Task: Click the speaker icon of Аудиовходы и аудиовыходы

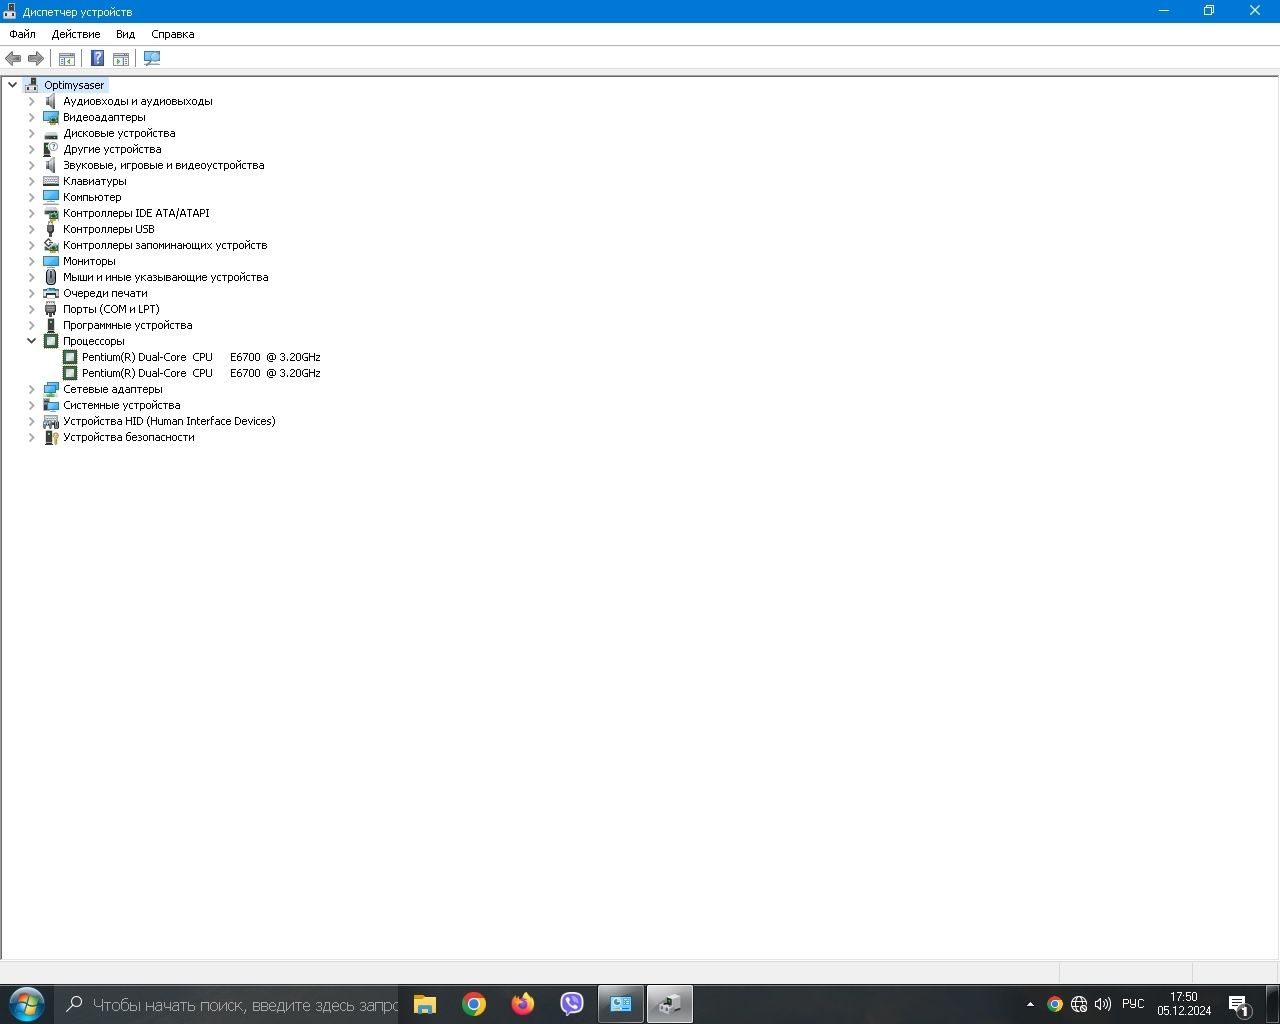Action: [x=51, y=101]
